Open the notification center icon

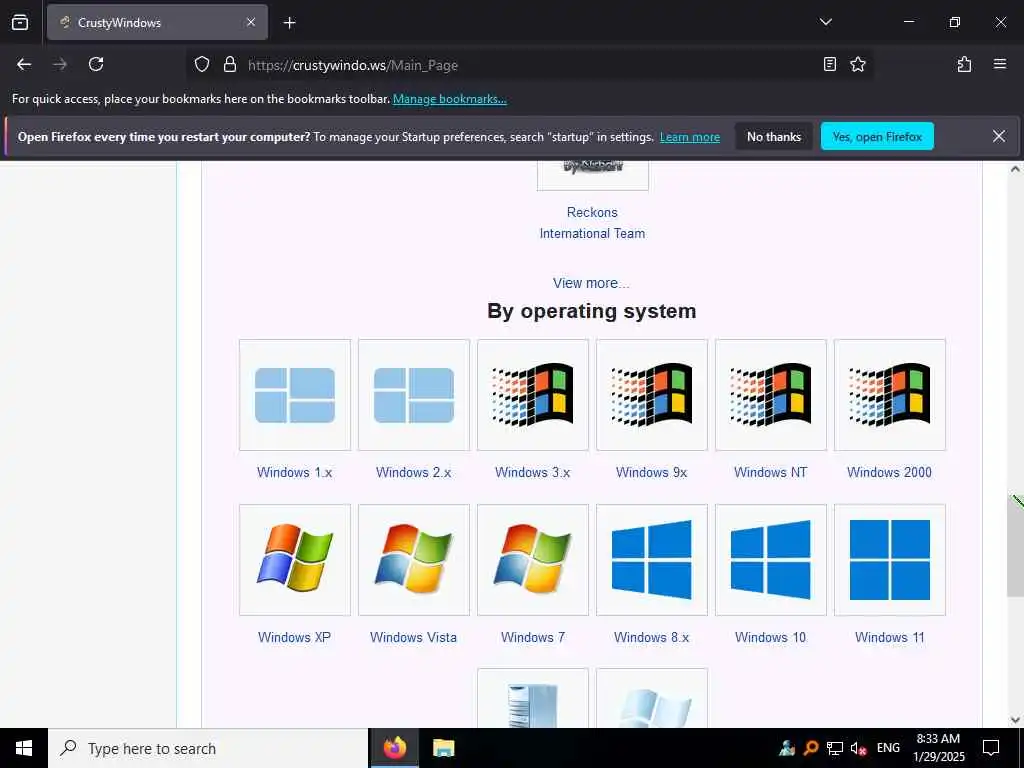[x=991, y=748]
